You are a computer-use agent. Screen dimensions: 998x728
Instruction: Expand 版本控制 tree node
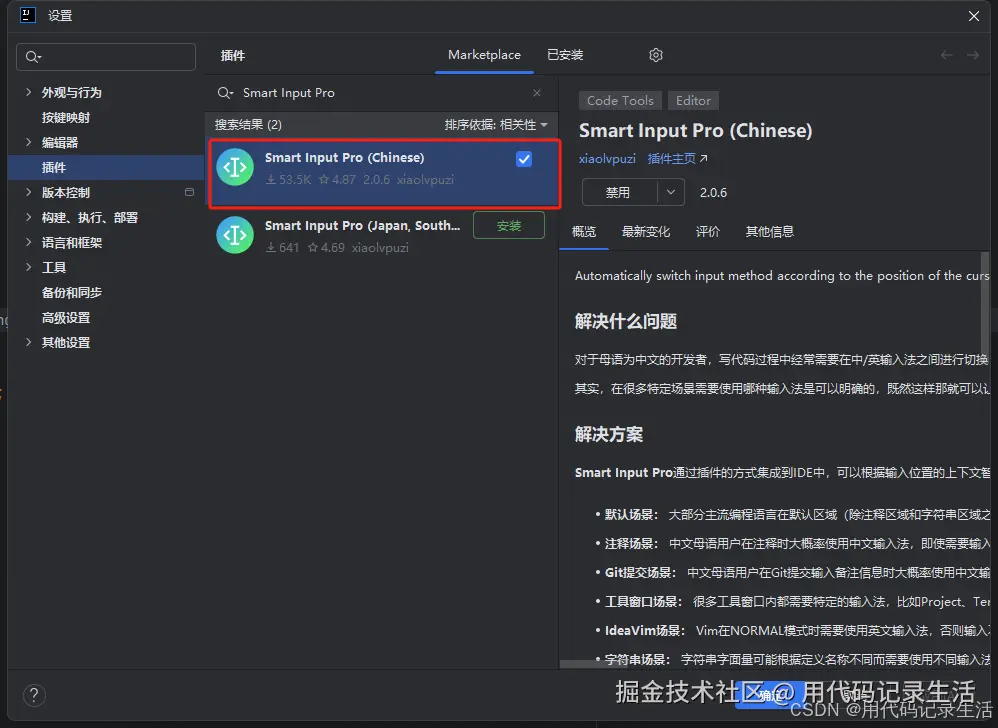28,192
